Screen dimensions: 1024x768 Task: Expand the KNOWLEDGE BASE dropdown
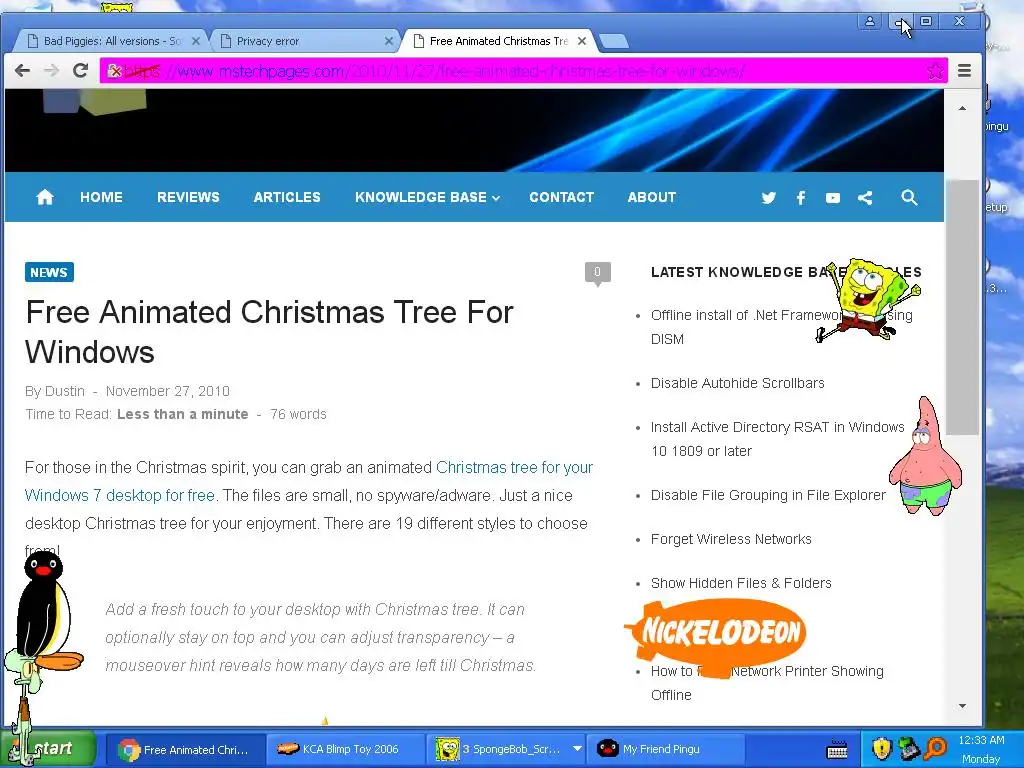(428, 197)
